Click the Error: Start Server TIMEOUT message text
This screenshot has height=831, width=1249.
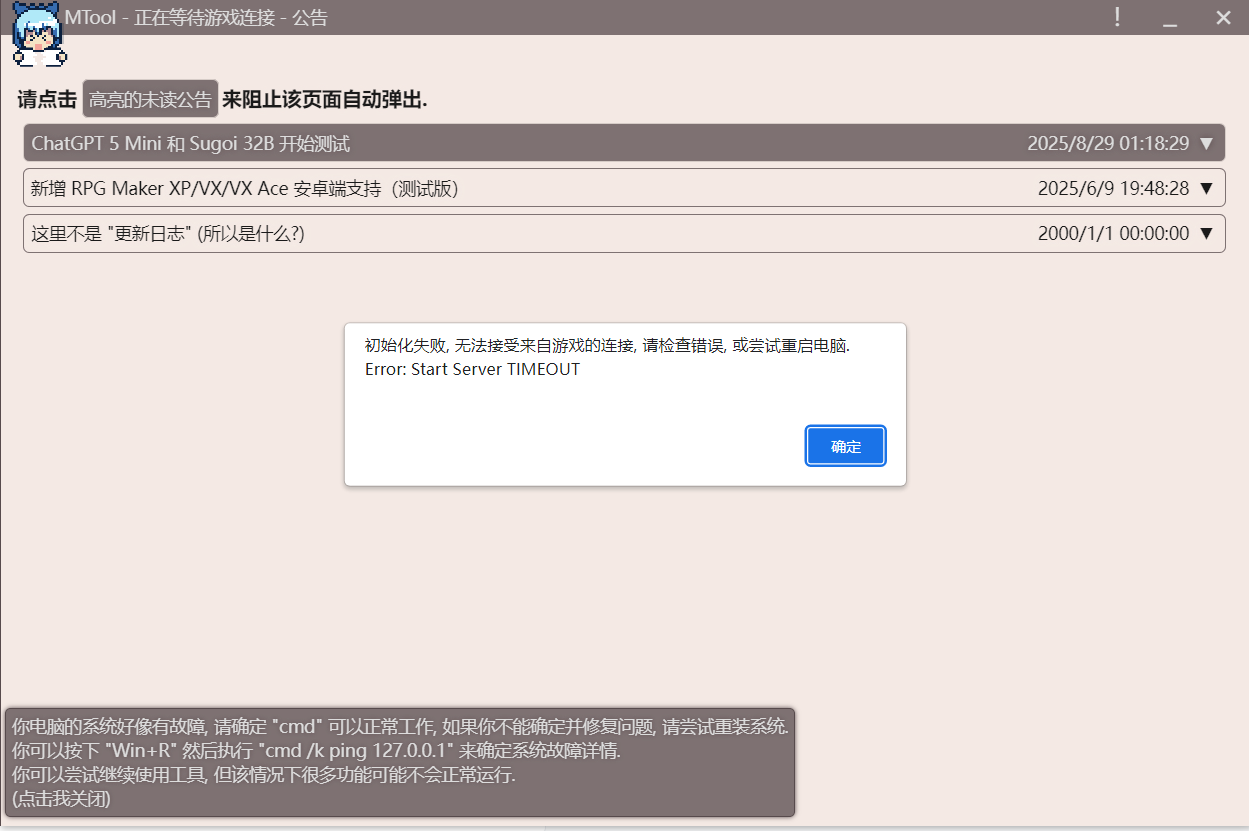473,369
